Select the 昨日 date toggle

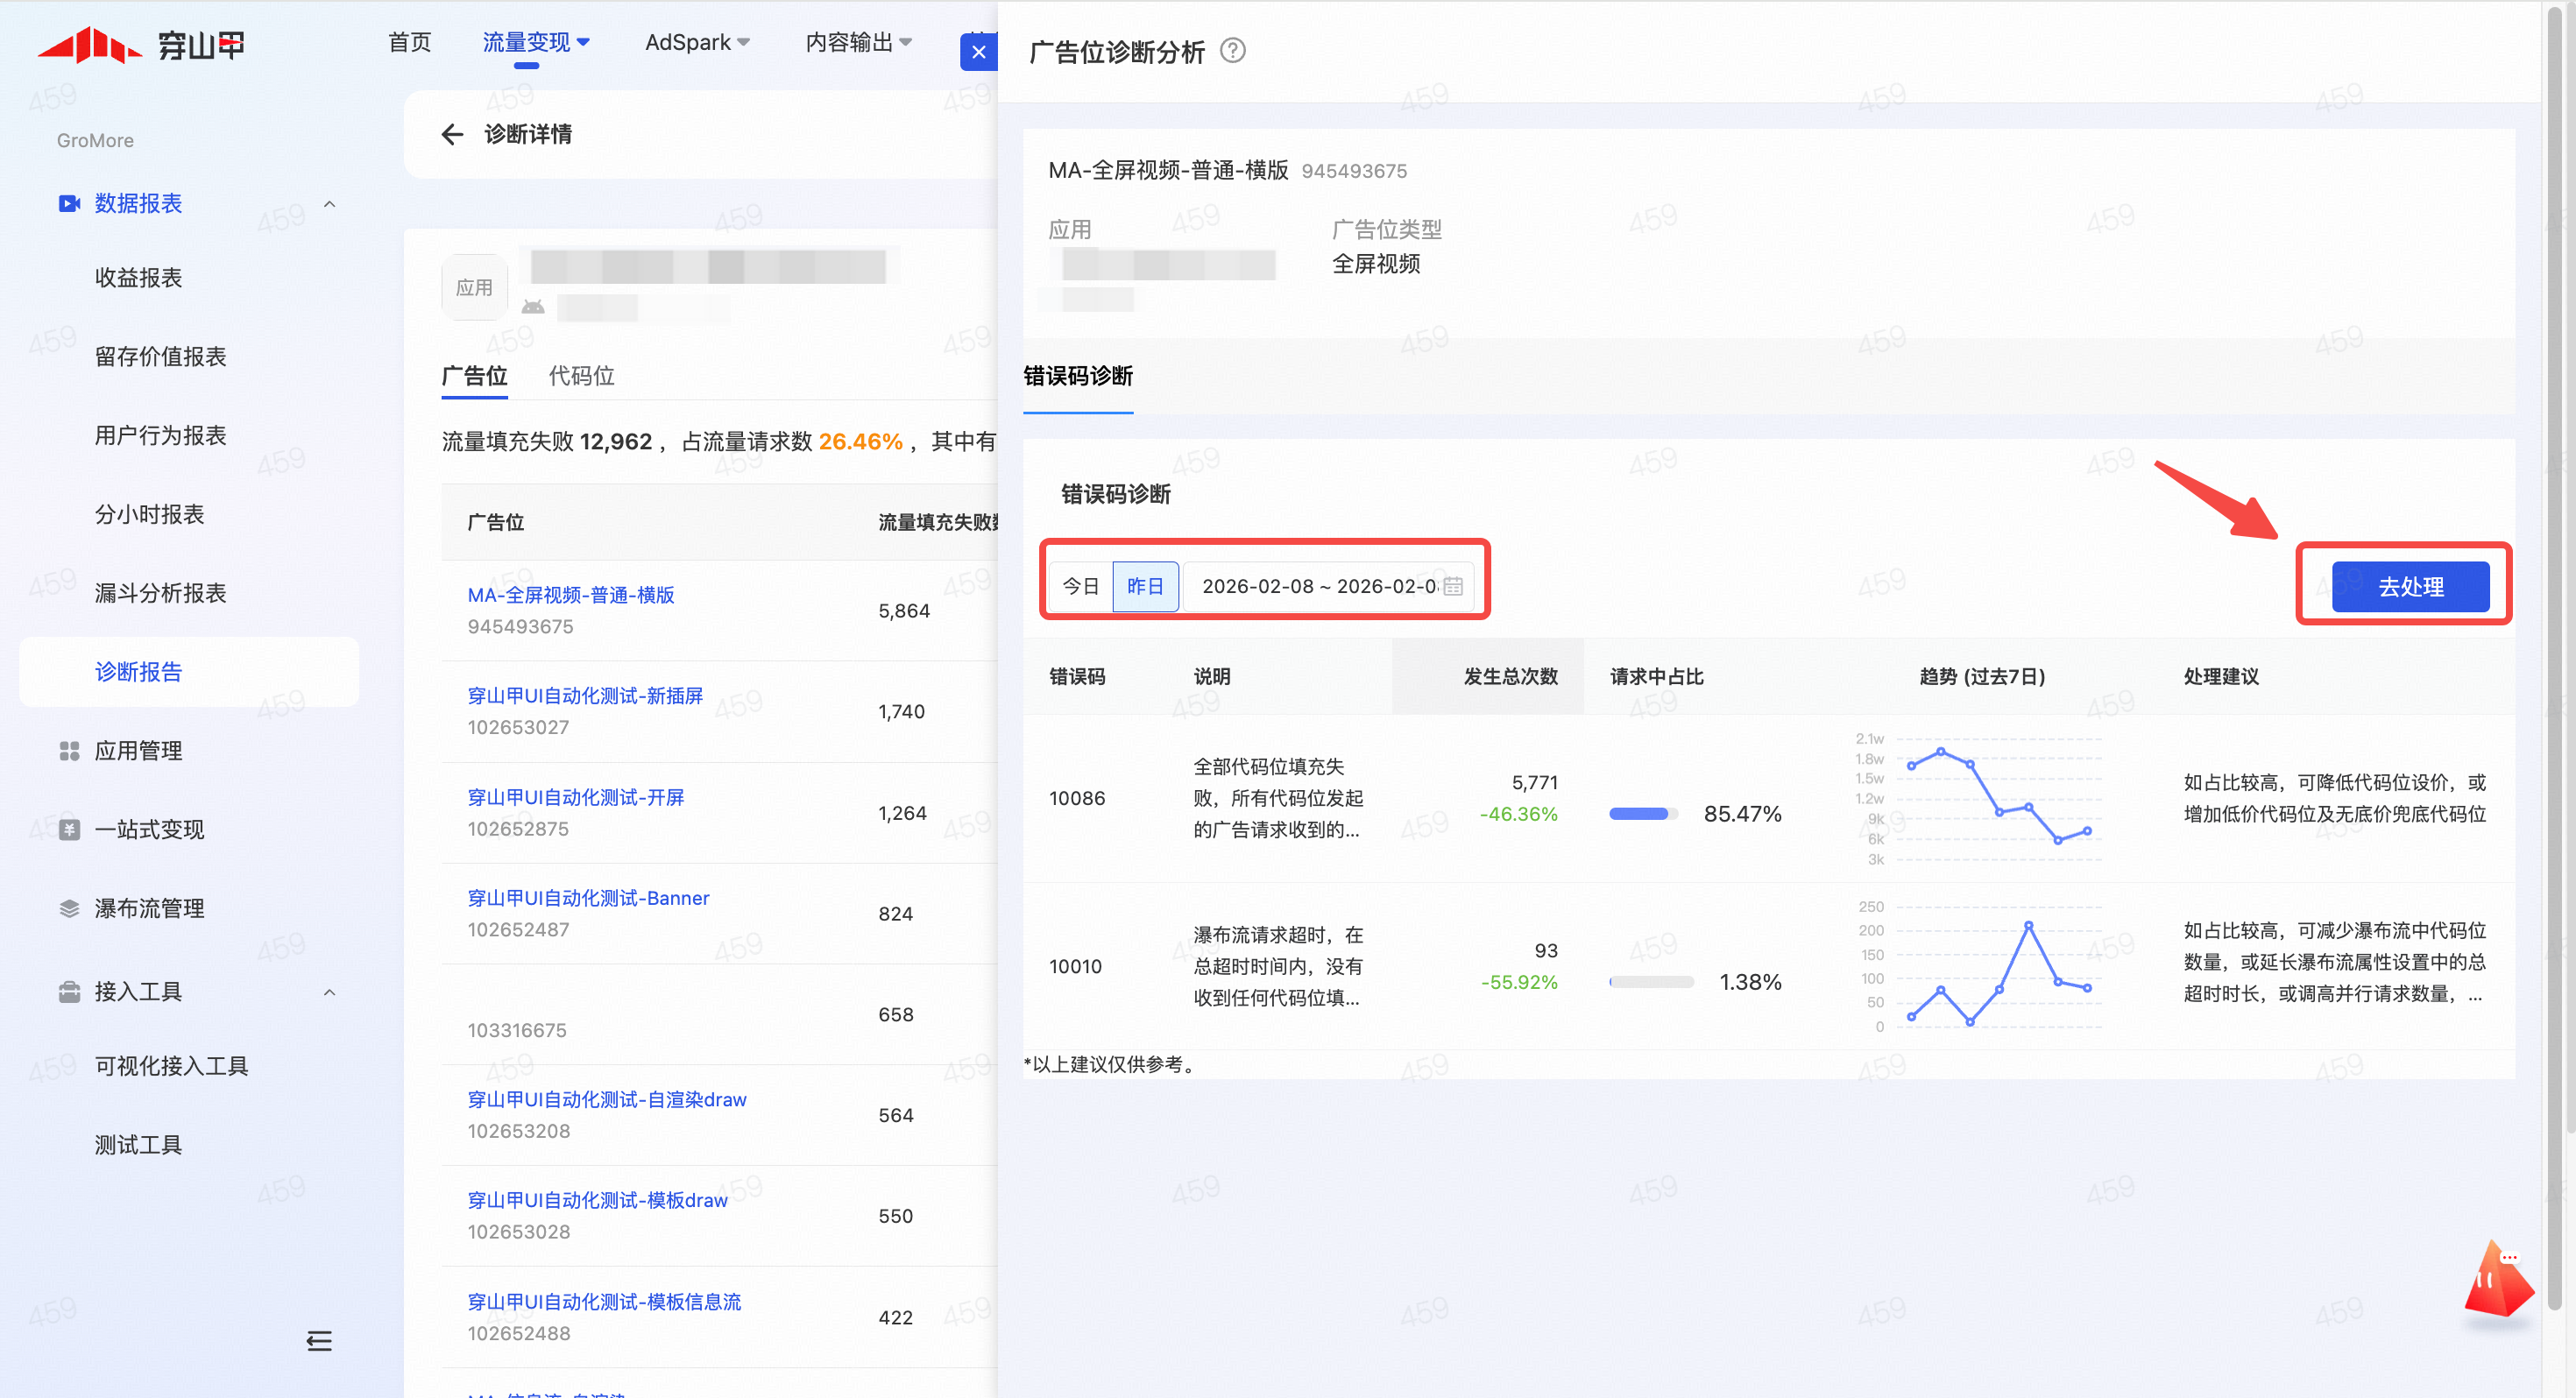(x=1145, y=586)
